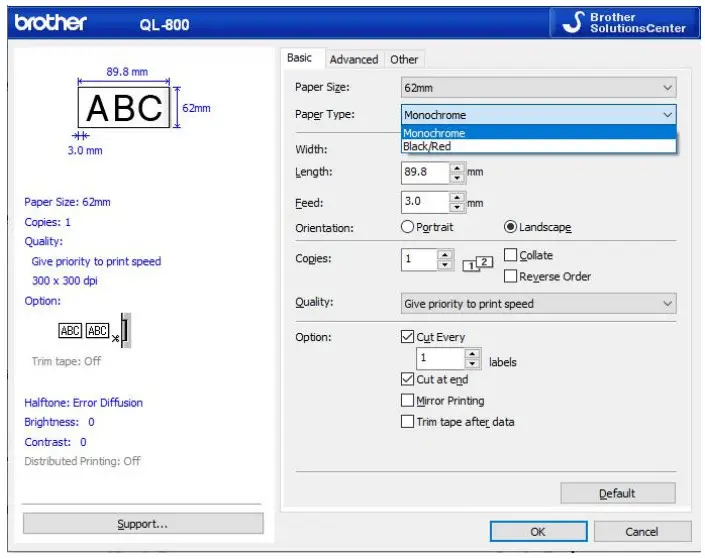Click the Length value field
Viewport: 705px width, 559px height.
(425, 172)
